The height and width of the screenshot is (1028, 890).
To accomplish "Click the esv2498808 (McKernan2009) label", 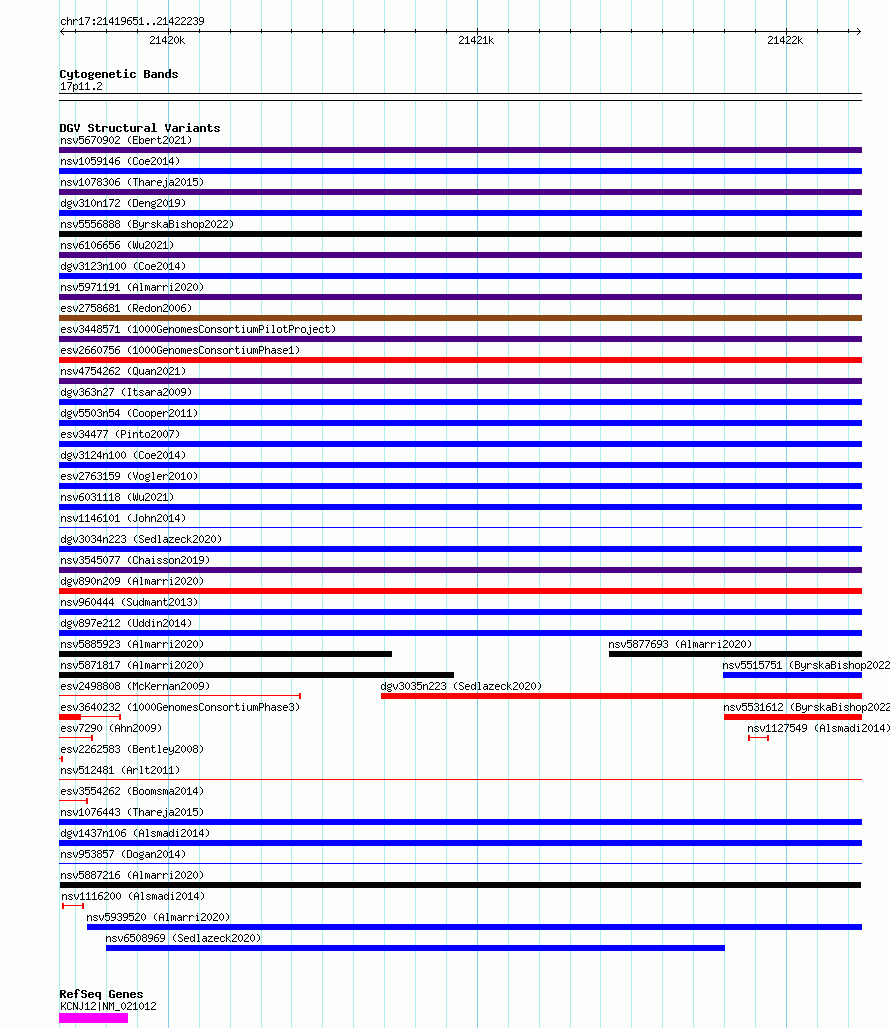I will (x=135, y=686).
